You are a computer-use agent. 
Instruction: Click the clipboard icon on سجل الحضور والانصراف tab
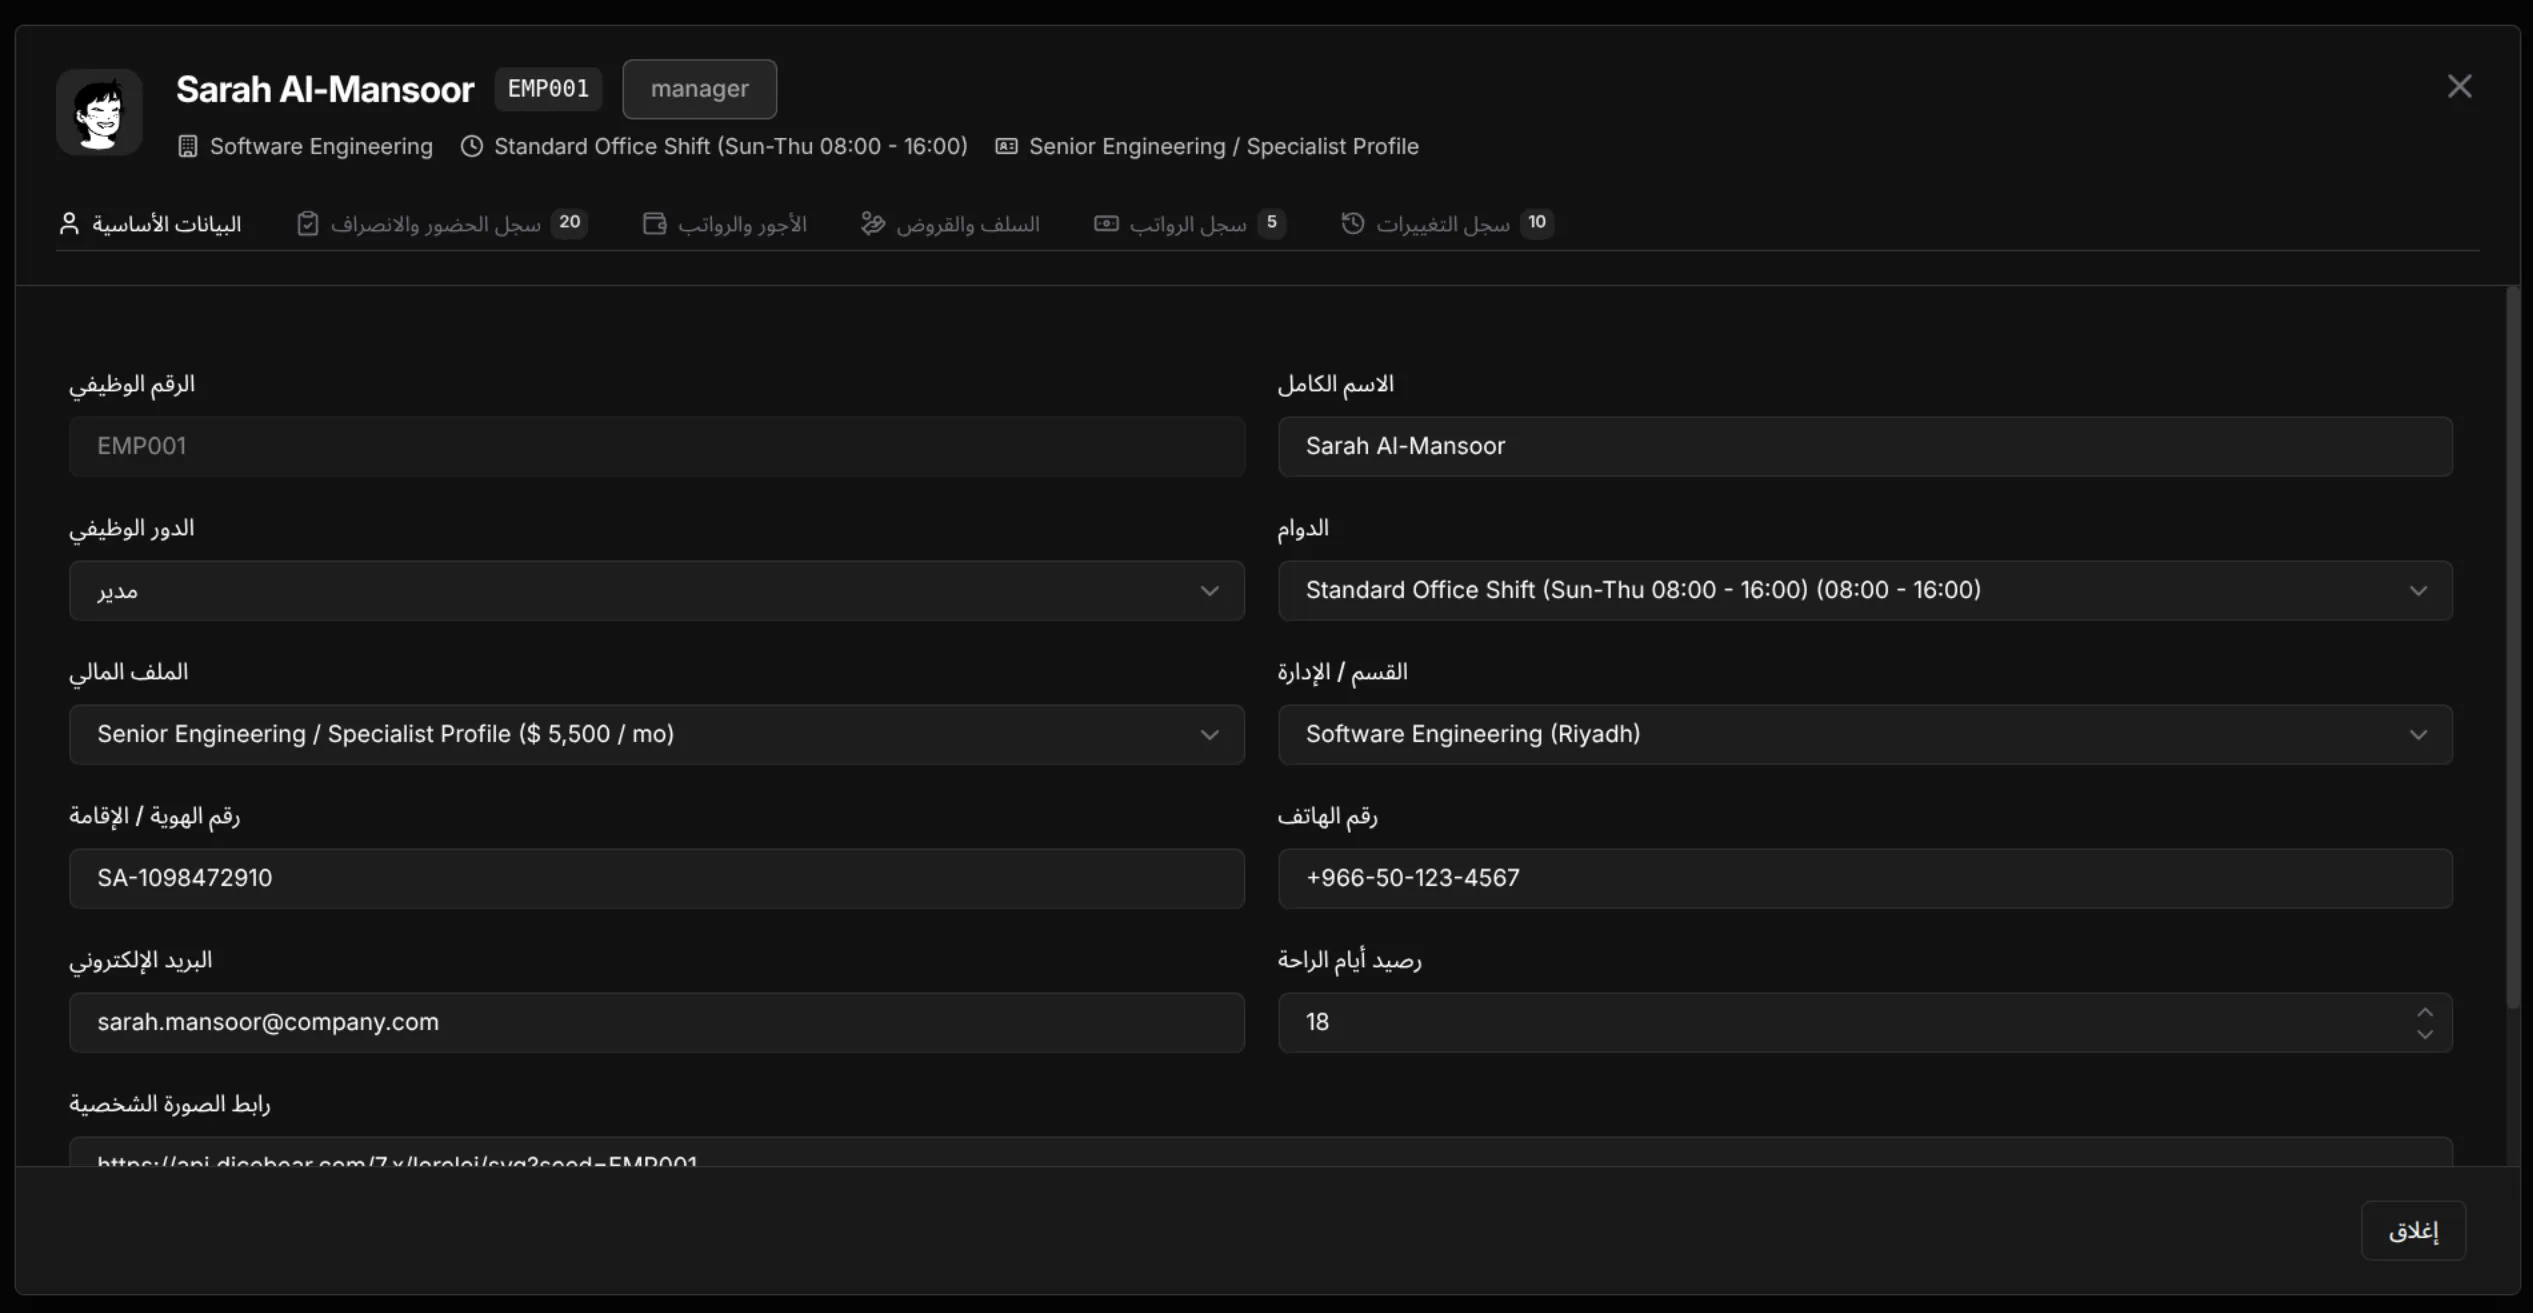[x=308, y=224]
